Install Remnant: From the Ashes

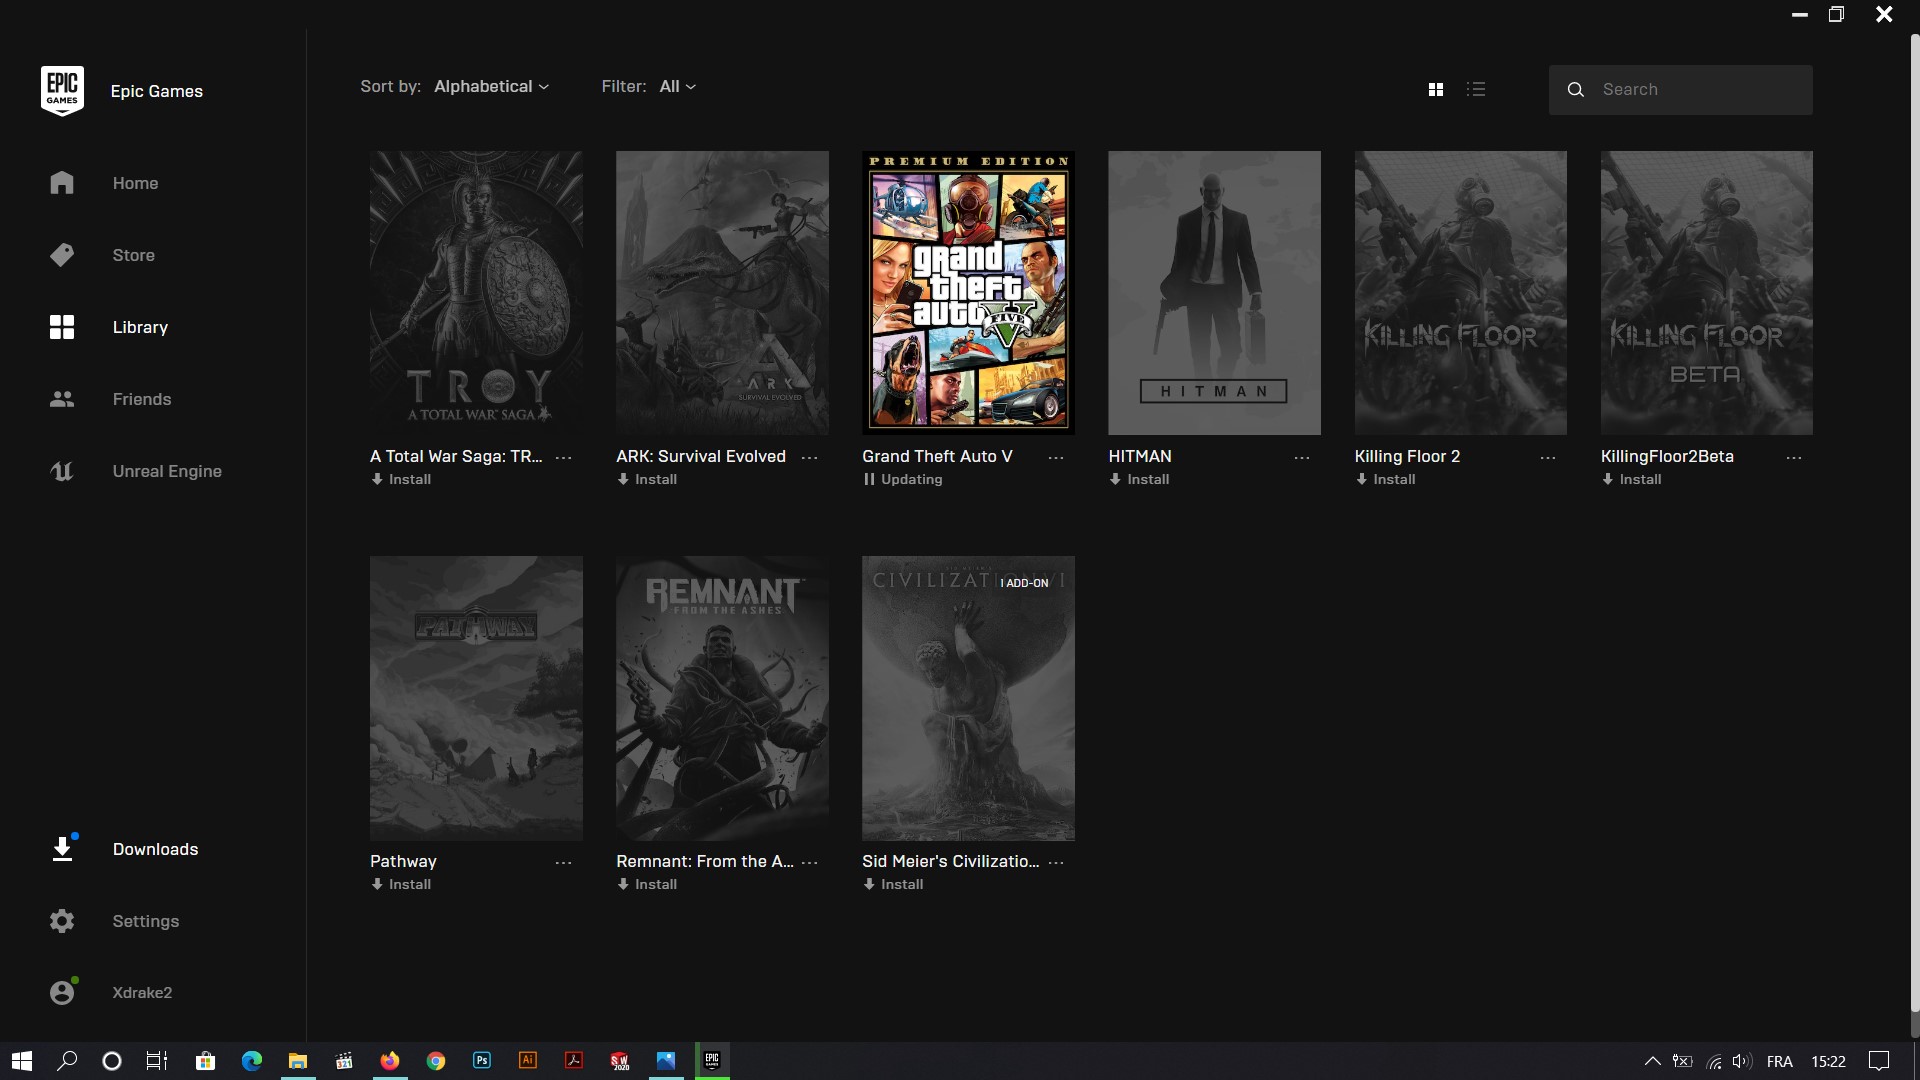[x=647, y=884]
